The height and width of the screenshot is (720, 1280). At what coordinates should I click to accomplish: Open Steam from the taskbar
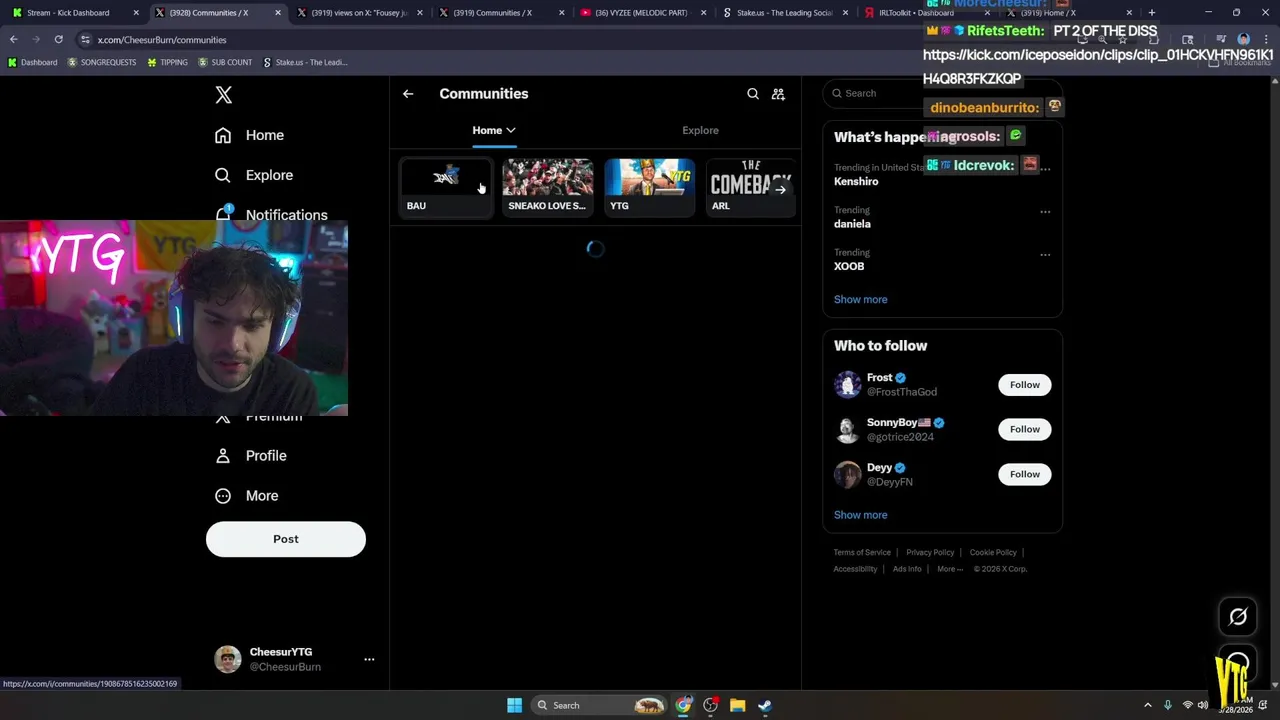(x=765, y=705)
